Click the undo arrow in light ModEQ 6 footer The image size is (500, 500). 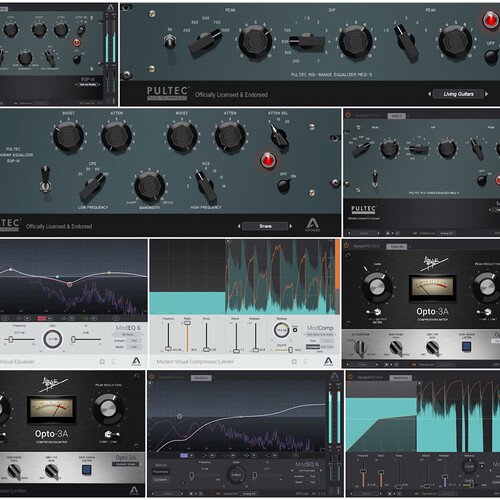113,361
